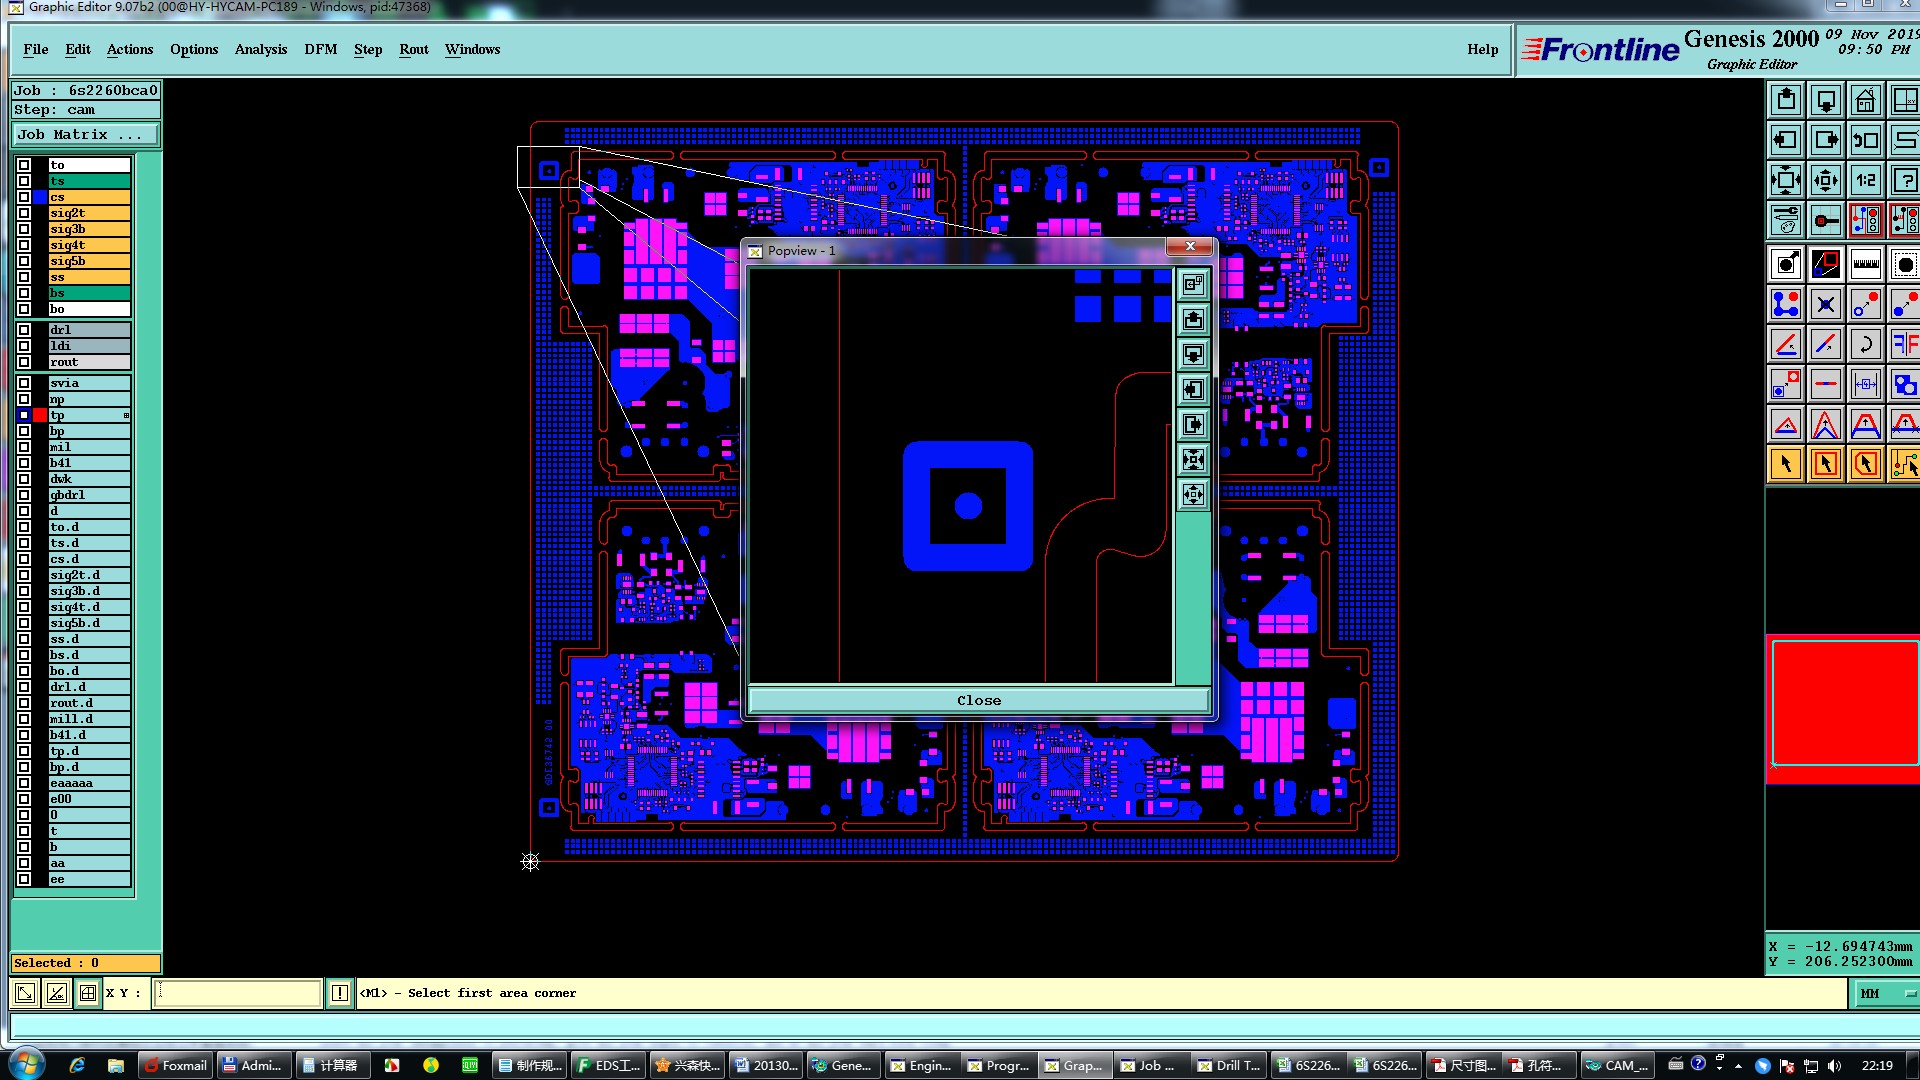Toggle checkbox for layer sig2t
This screenshot has height=1080, width=1920.
24,213
